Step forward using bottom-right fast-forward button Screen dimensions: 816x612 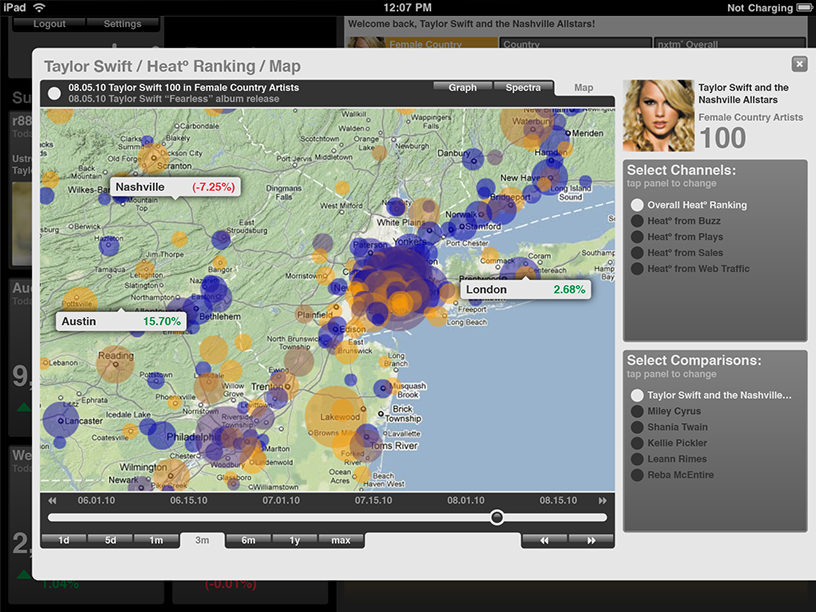click(x=591, y=540)
